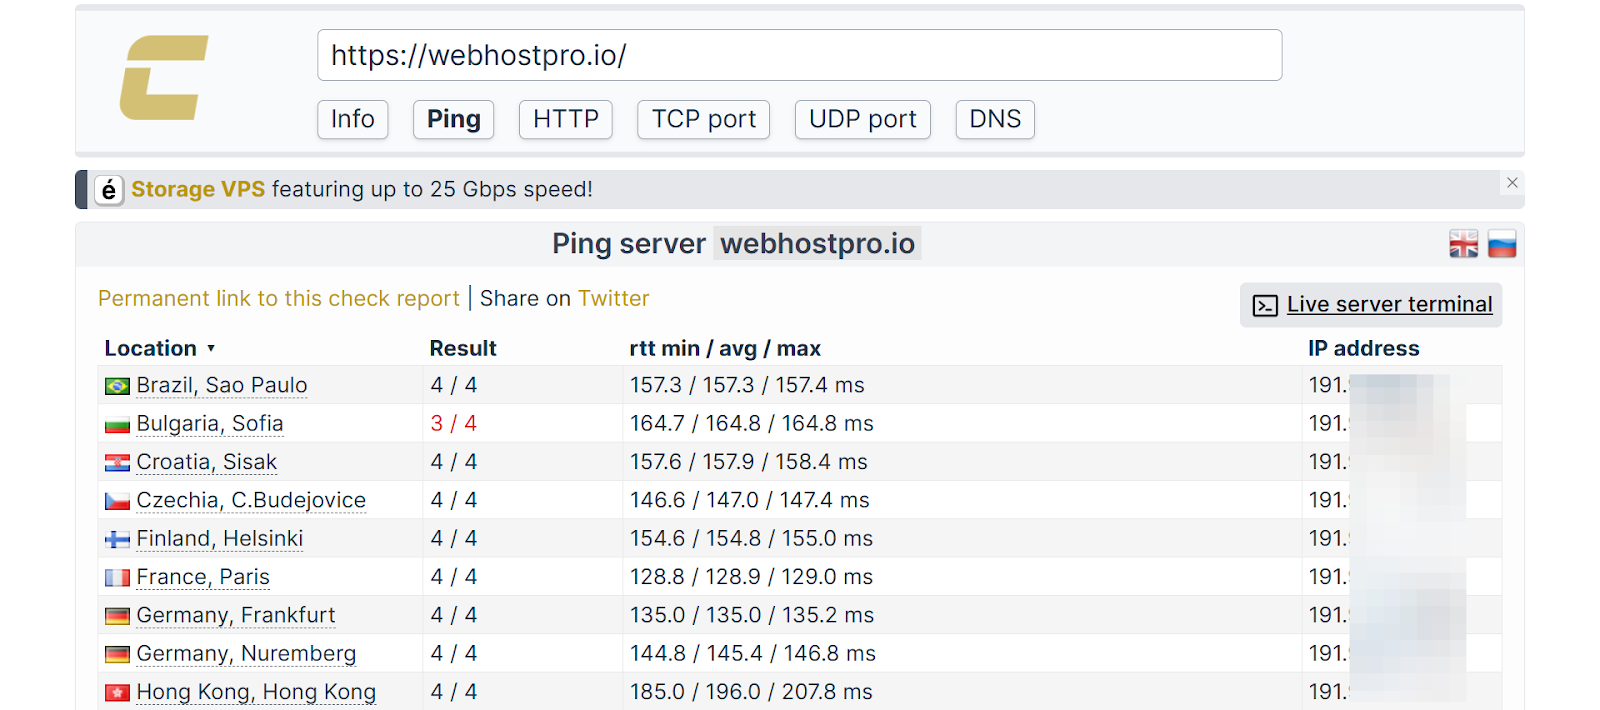This screenshot has height=710, width=1600.
Task: Click the Finland flag icon
Action: [117, 540]
